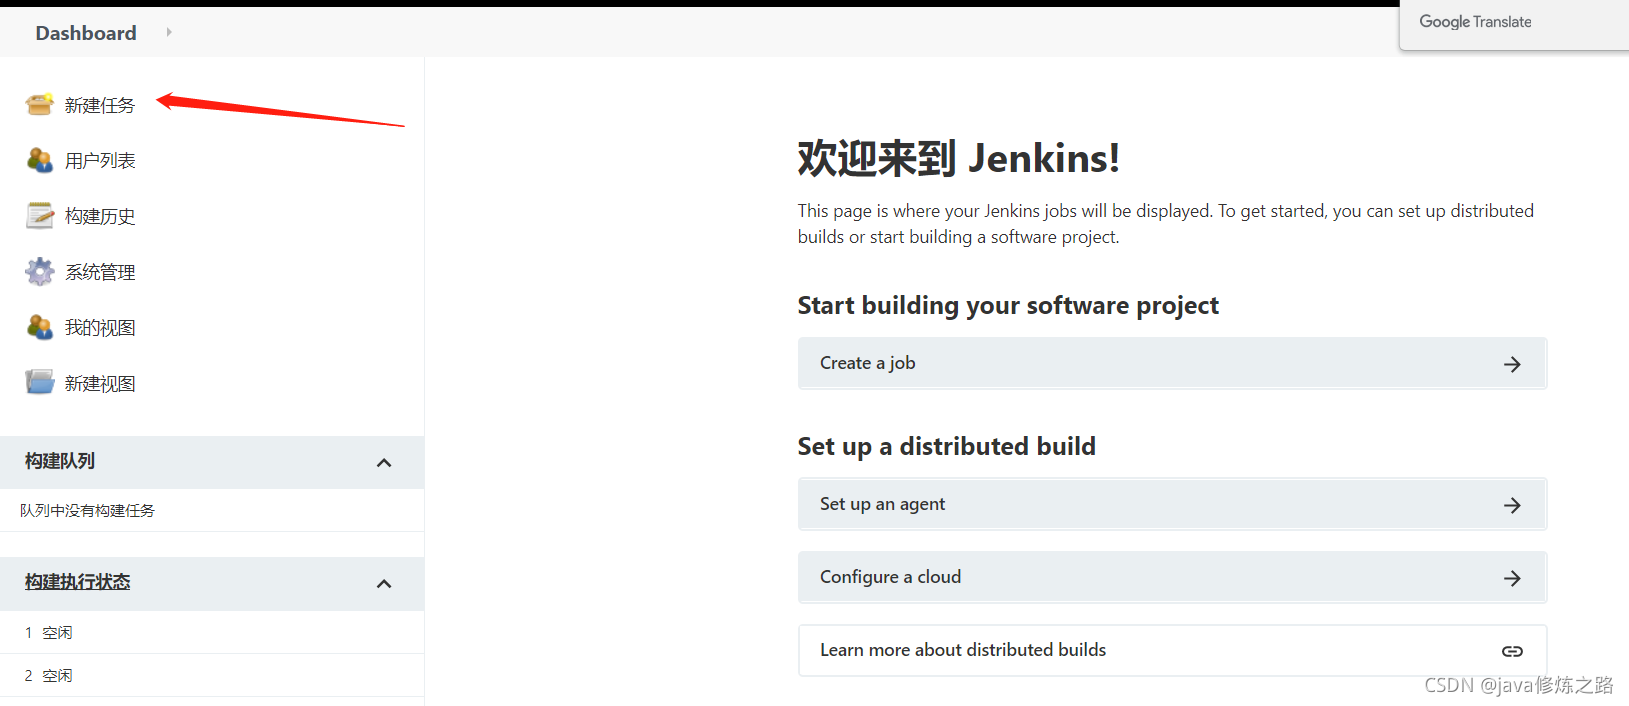Viewport: 1629px width, 706px height.
Task: Click the 'This page is where your Jenkins jobs' paragraph
Action: click(1166, 224)
